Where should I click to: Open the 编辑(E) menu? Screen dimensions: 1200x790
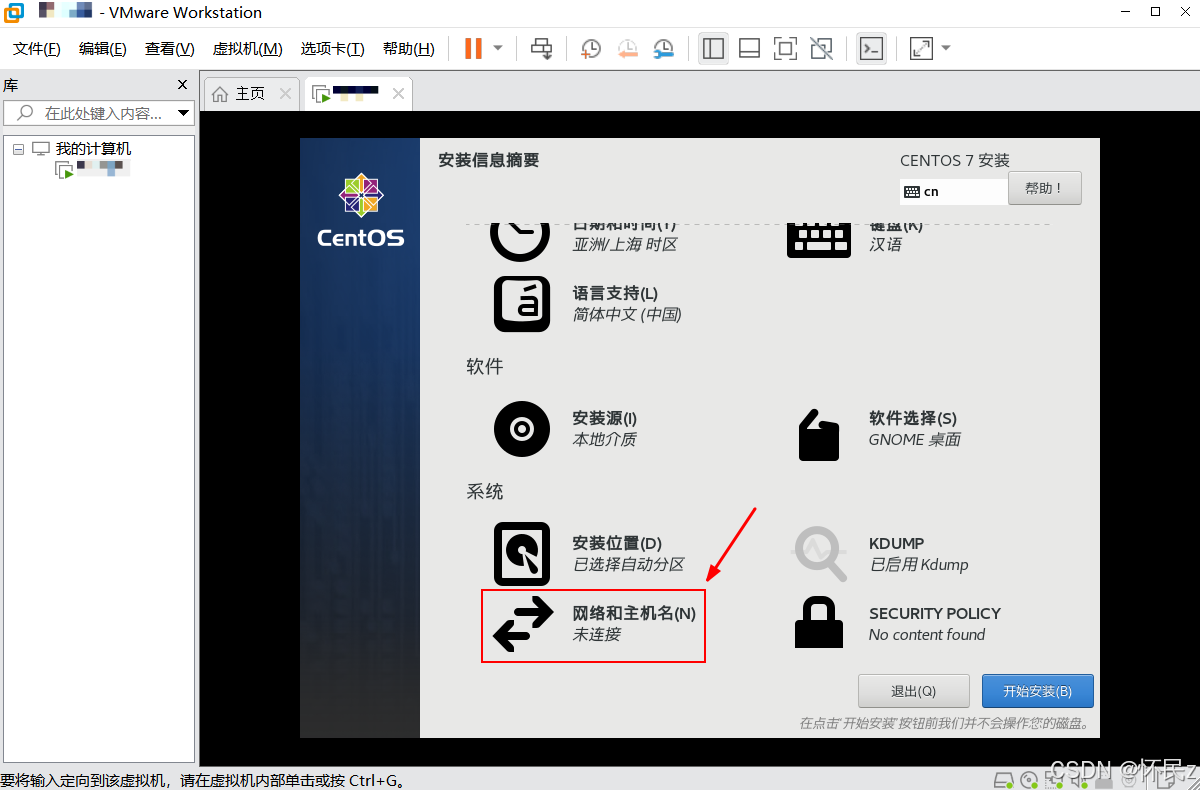pos(103,49)
